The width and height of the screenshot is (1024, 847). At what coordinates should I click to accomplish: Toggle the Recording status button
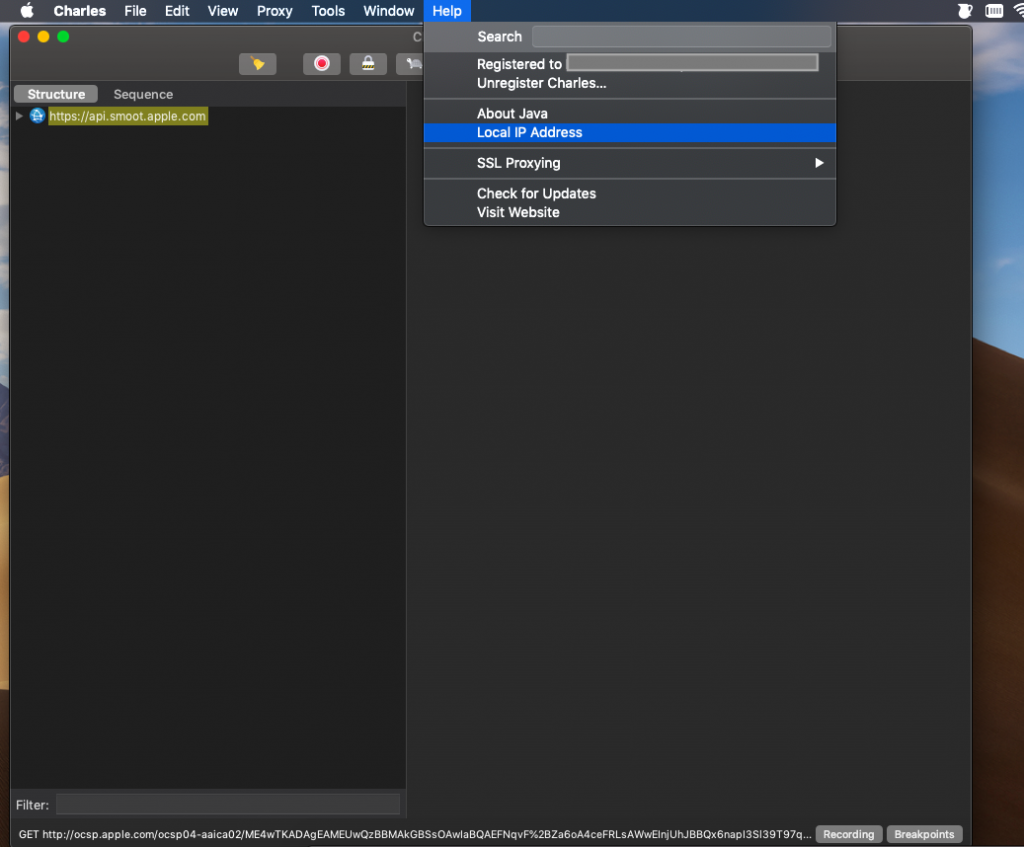(848, 834)
